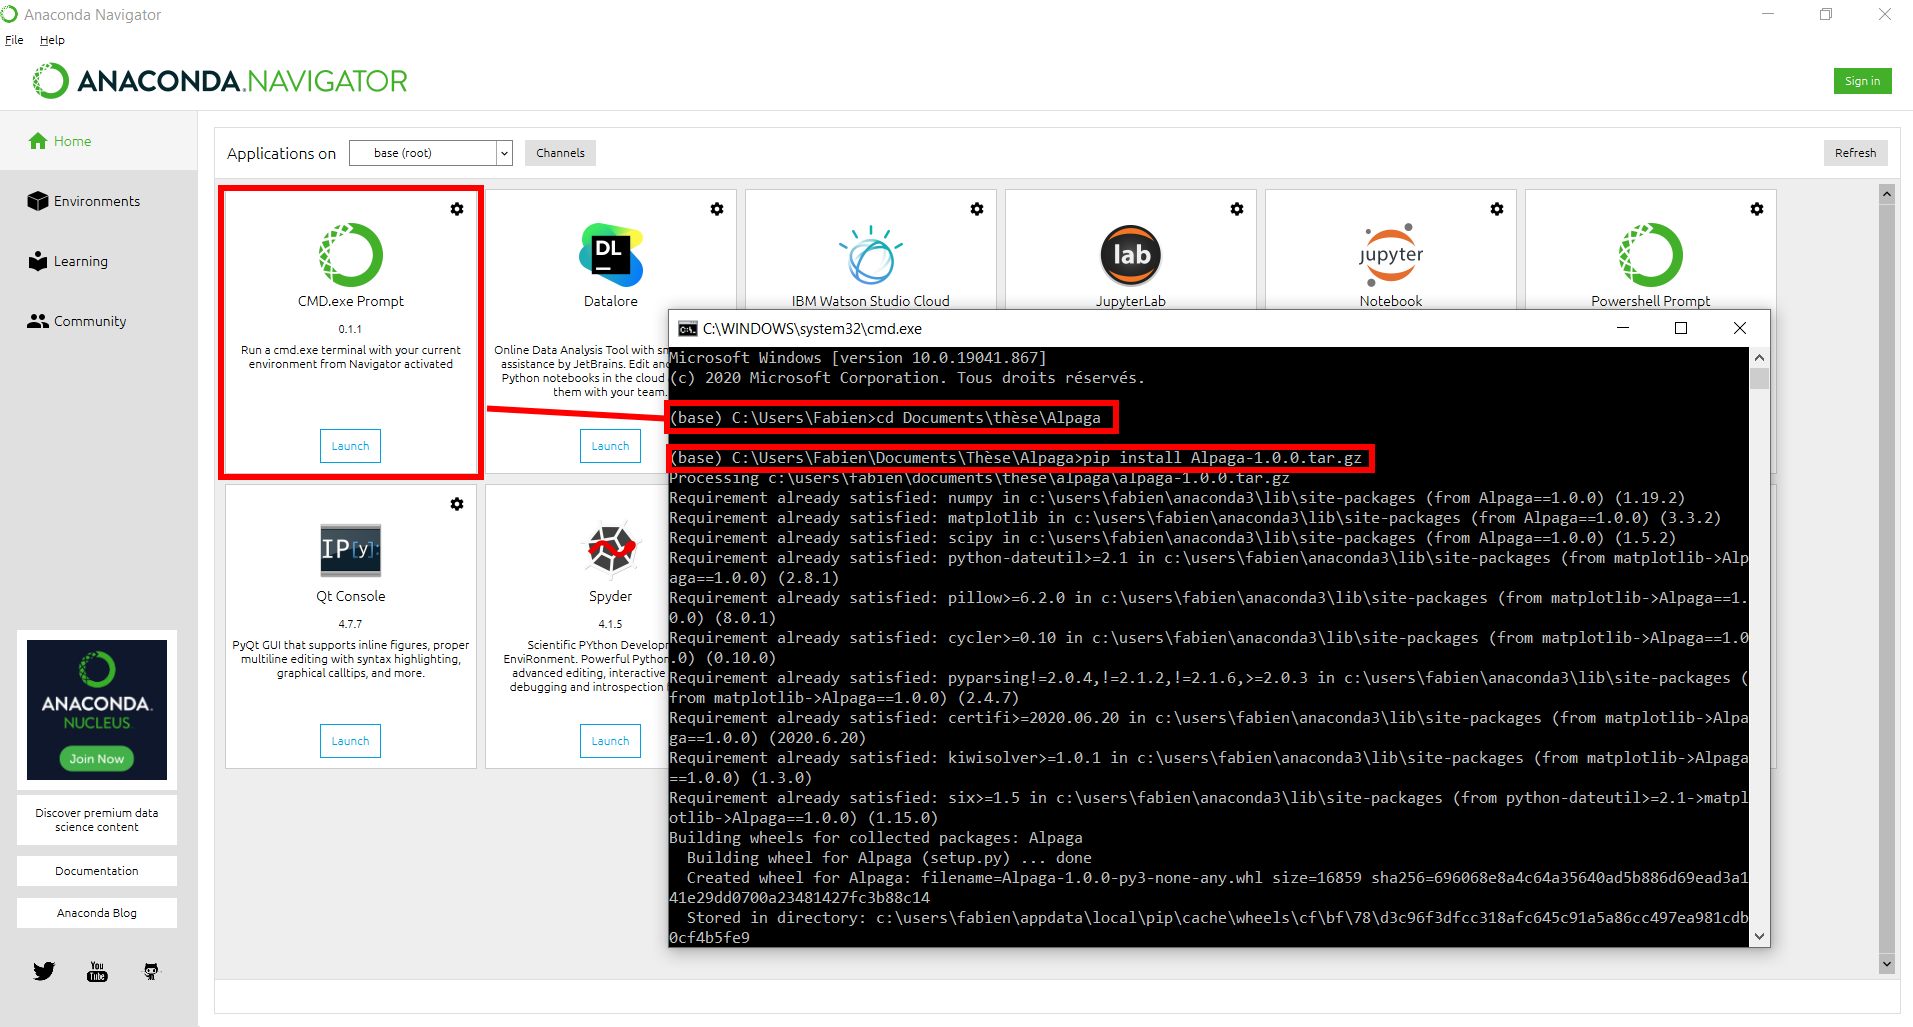Open the Documentation link

pyautogui.click(x=97, y=871)
